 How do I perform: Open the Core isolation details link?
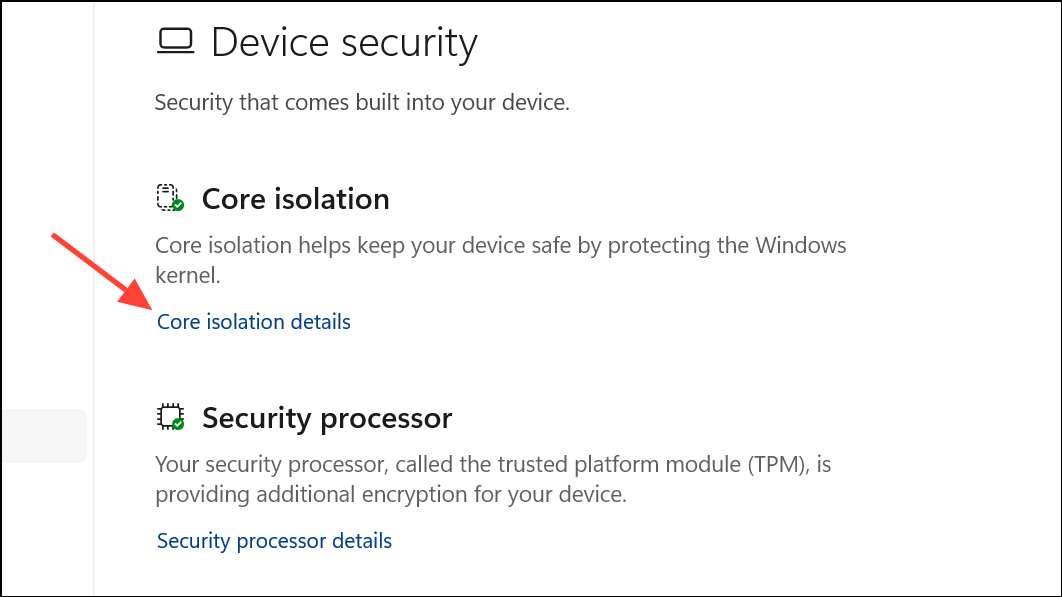tap(254, 322)
